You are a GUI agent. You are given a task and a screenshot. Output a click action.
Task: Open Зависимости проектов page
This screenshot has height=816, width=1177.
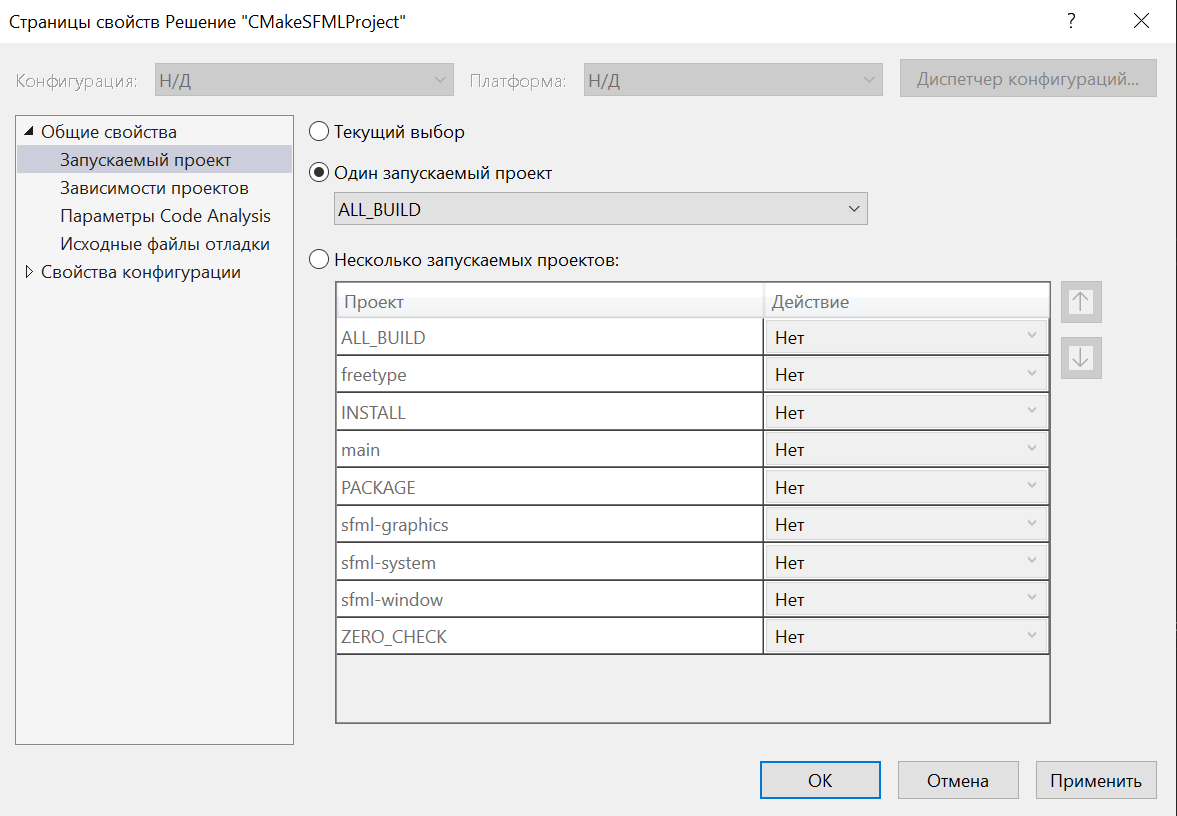point(154,188)
